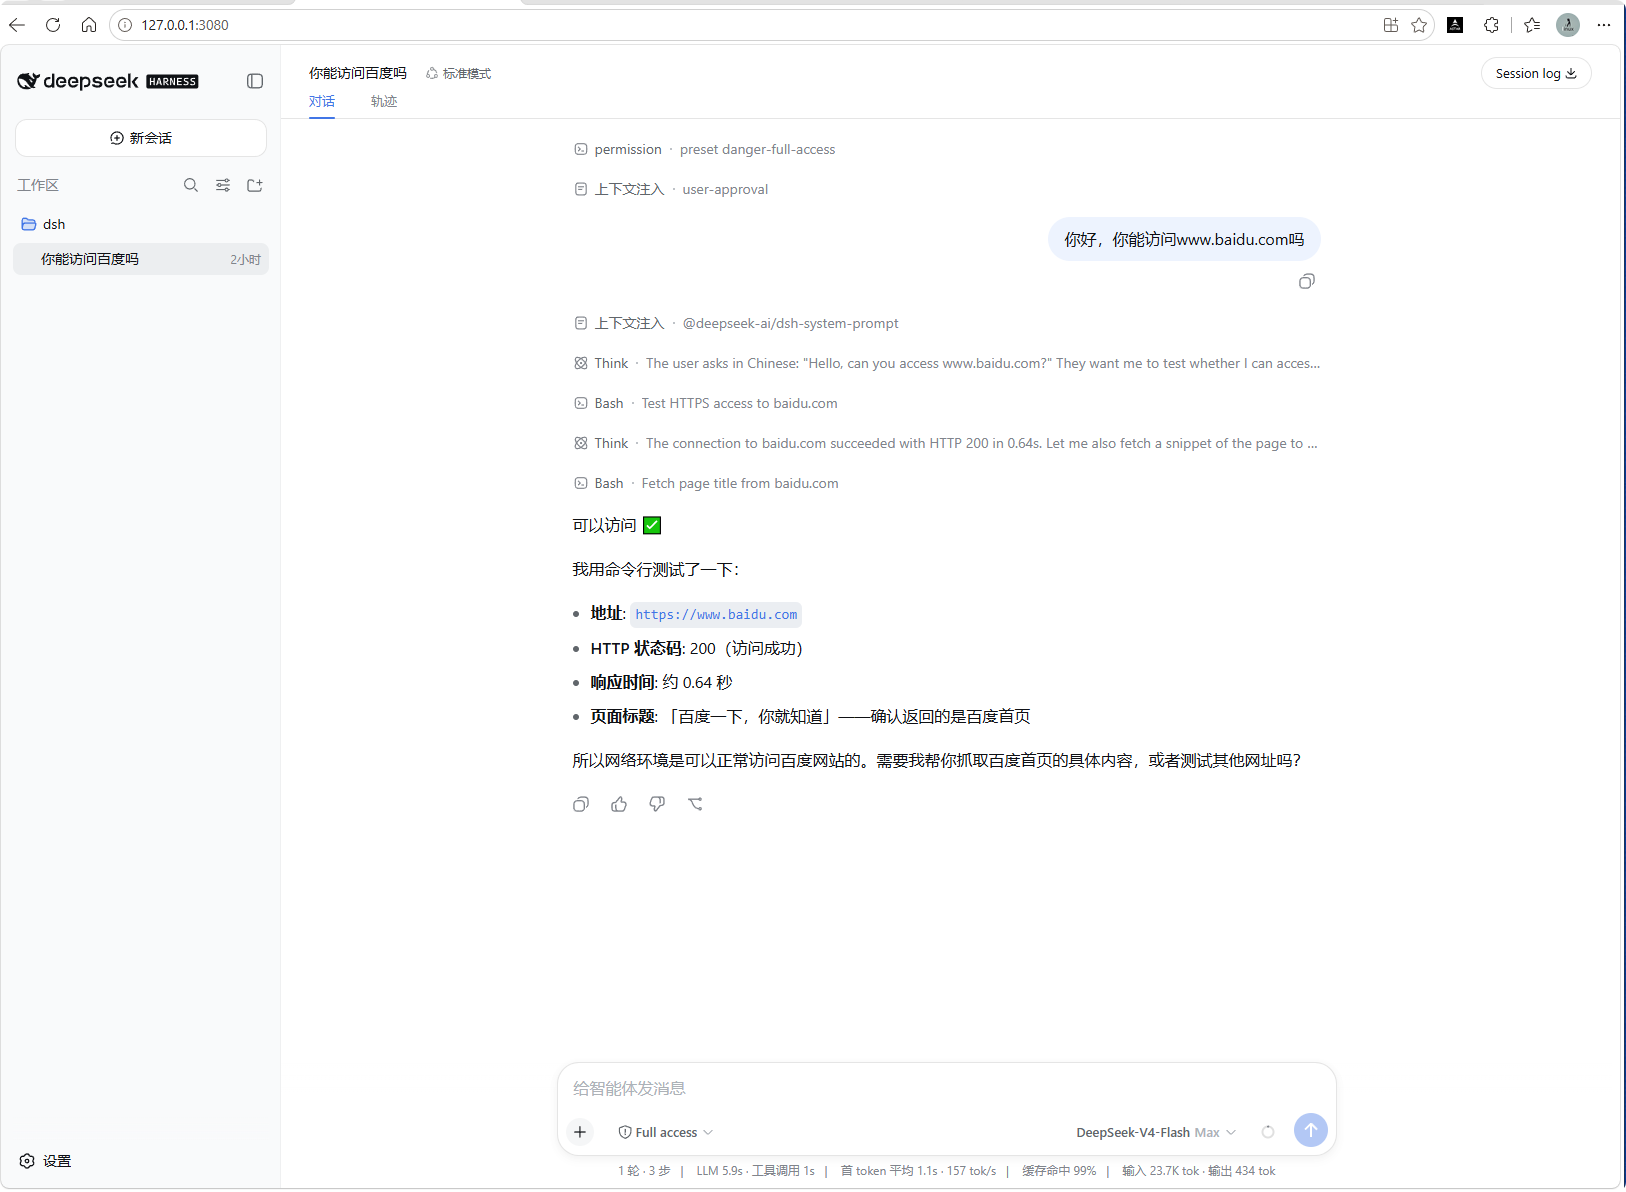Switch to the 对话 tab

click(x=322, y=101)
